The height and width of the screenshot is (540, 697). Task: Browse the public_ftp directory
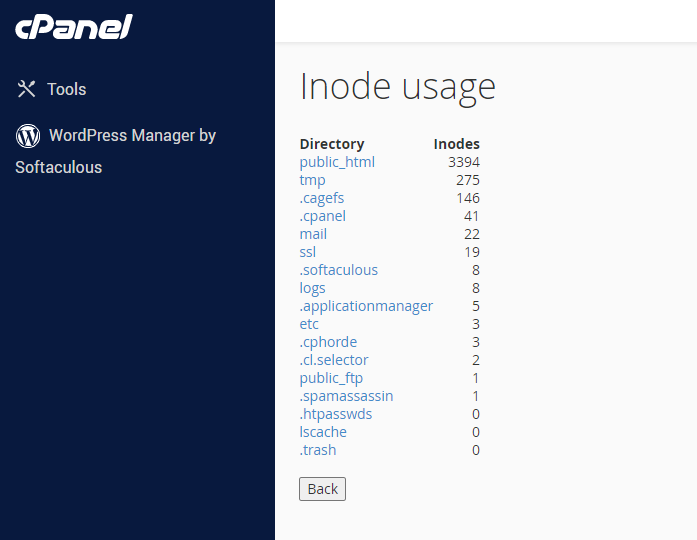(331, 378)
